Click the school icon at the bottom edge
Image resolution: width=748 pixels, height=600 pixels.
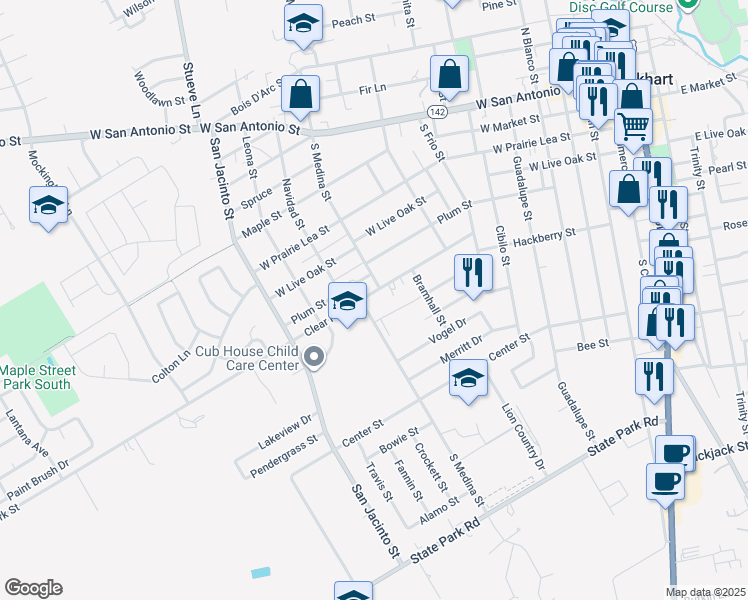tap(353, 594)
